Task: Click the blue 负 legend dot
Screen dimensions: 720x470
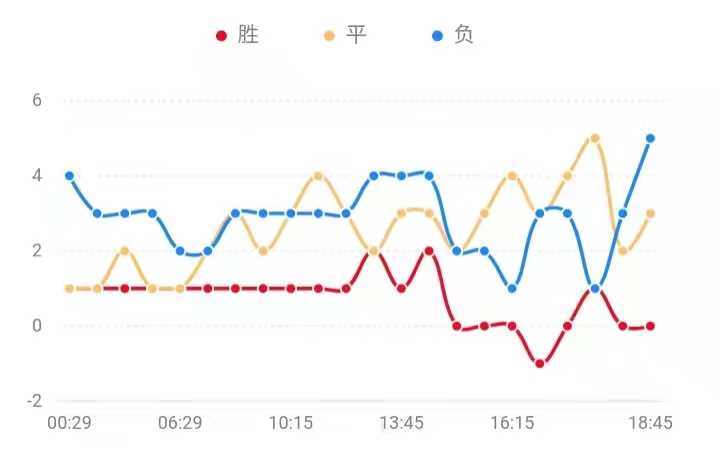Action: click(437, 36)
